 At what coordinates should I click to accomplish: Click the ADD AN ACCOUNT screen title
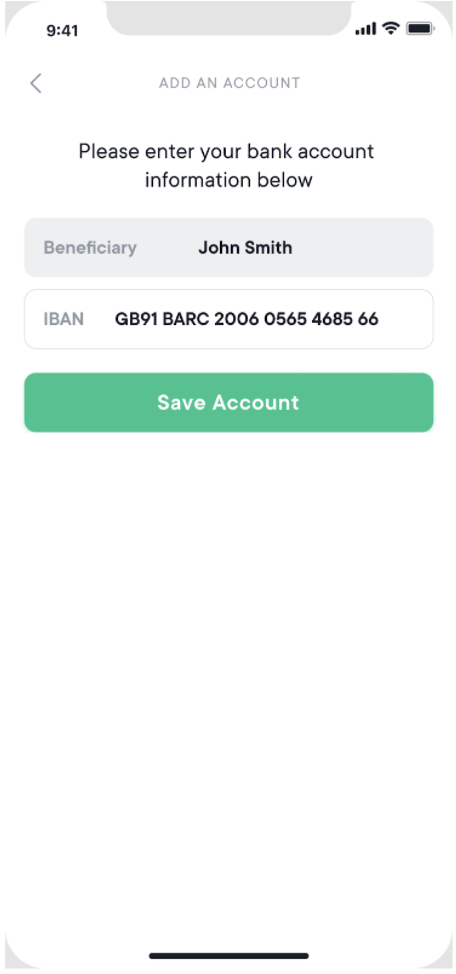click(x=229, y=83)
